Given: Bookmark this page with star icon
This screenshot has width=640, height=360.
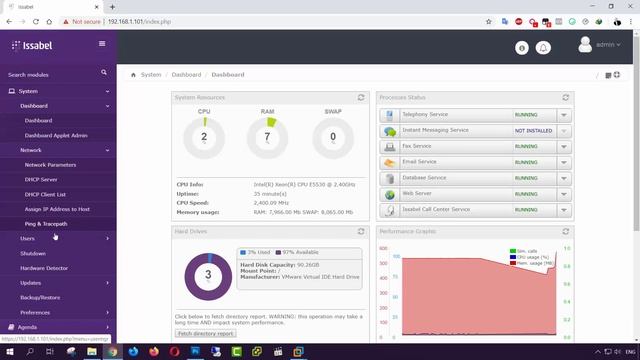Looking at the screenshot, I should point(489,22).
